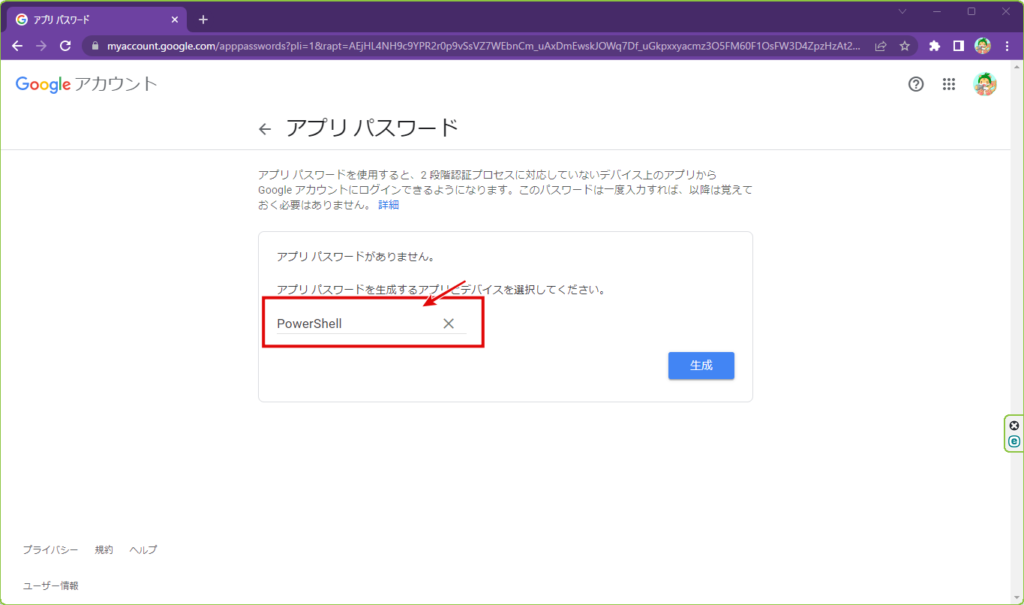Clear the PowerShell field with X
The height and width of the screenshot is (605, 1024).
(449, 323)
